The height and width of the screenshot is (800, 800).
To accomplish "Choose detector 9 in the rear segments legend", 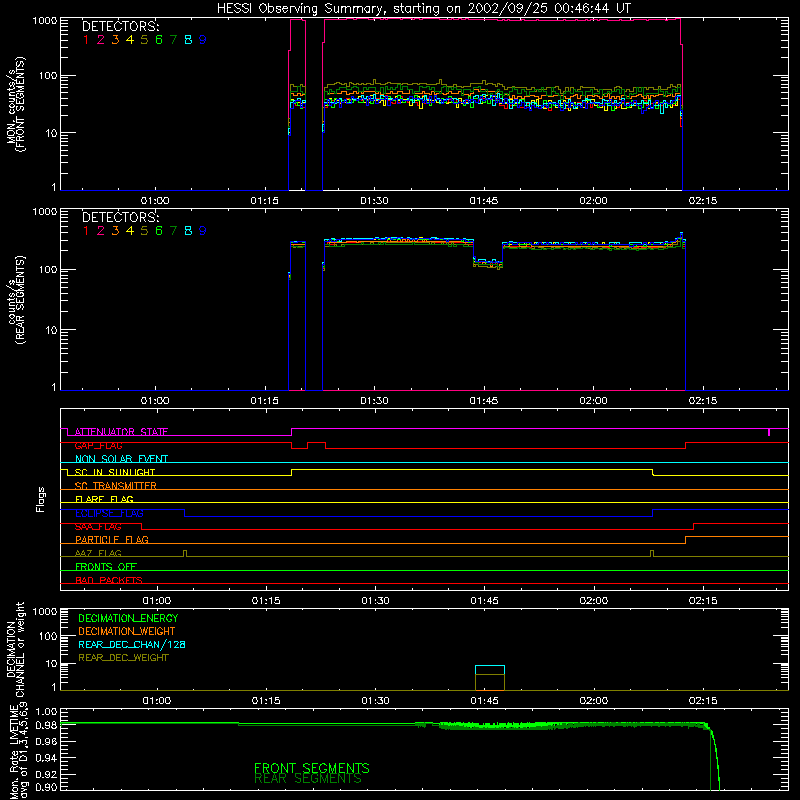I will 203,231.
